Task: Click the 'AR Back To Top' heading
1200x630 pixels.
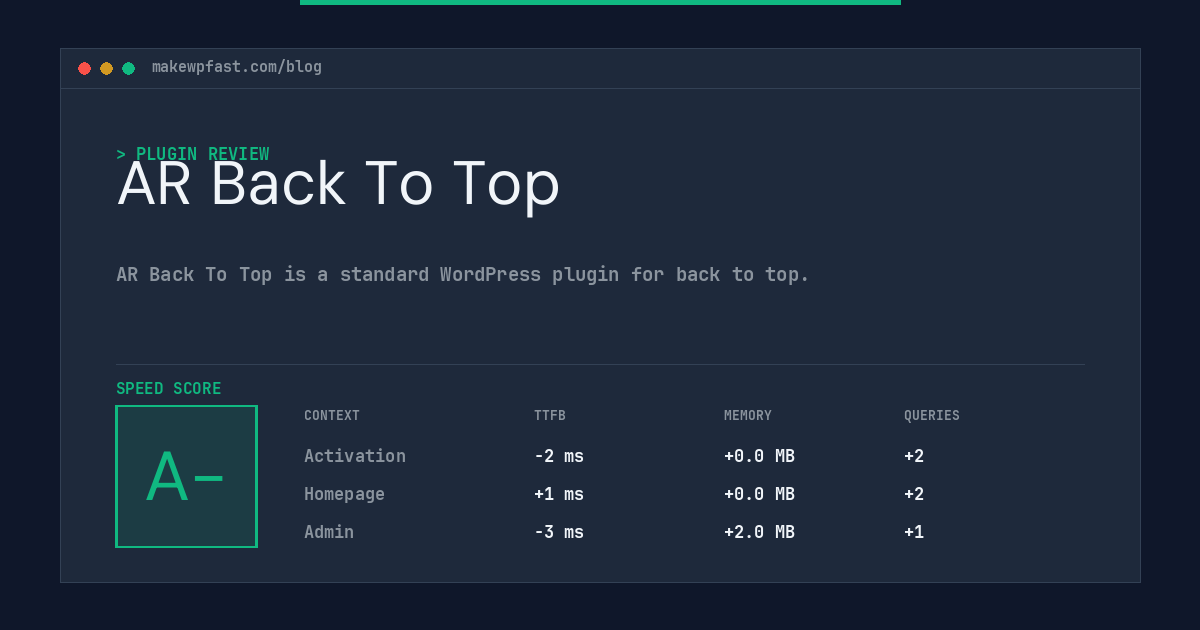Action: 339,184
